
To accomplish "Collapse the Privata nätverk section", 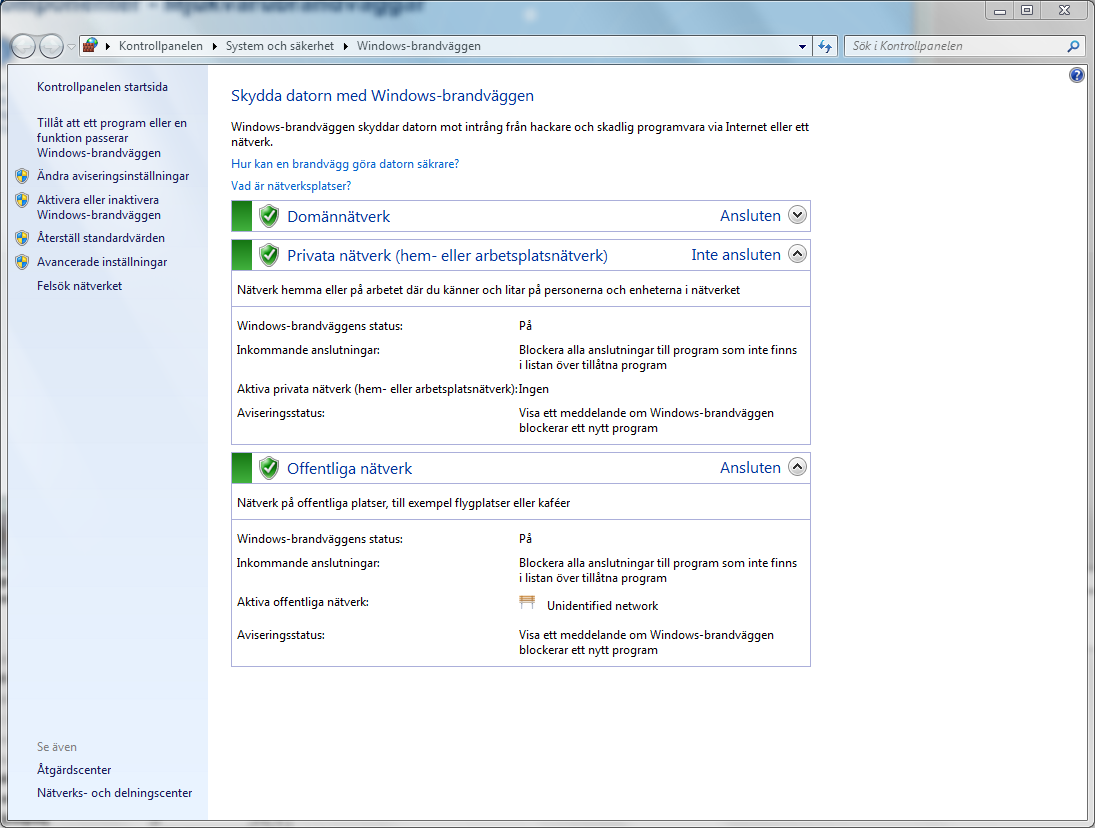I will 797,255.
